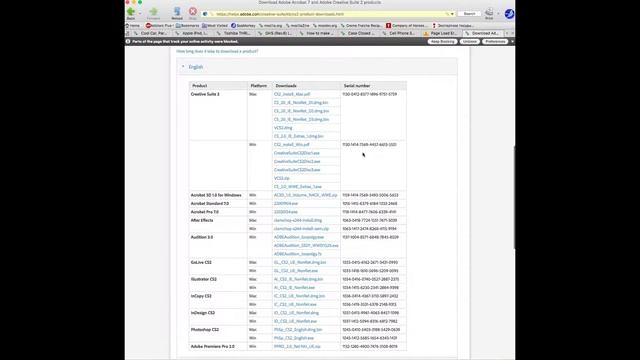Image resolution: width=640 pixels, height=360 pixels.
Task: Click the Search button beside the URL bar
Action: click(x=469, y=14)
